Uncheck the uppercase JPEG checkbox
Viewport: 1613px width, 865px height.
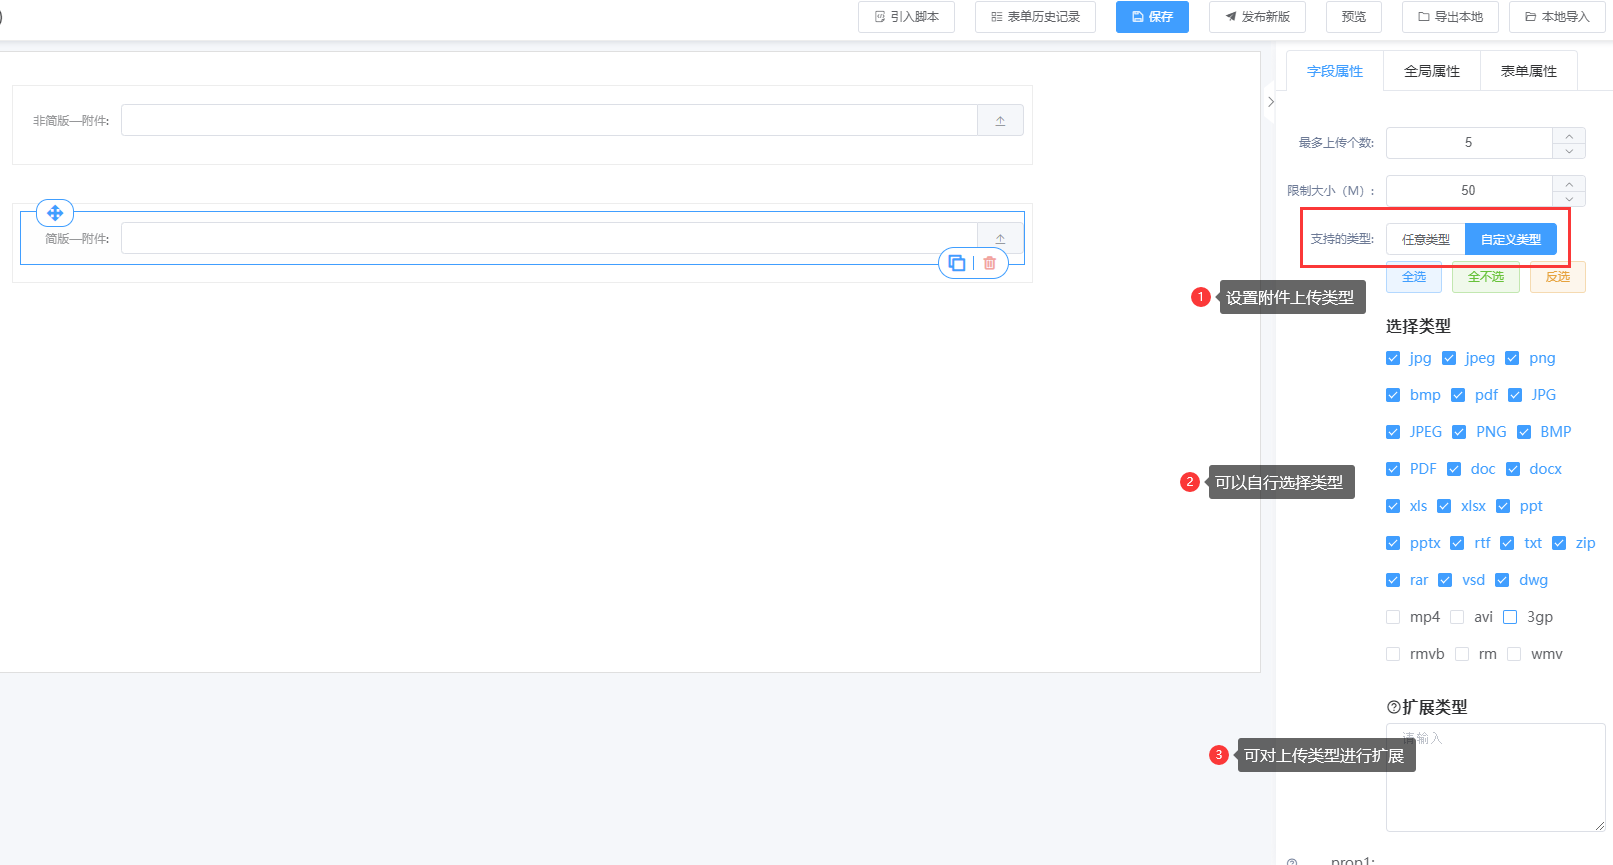point(1393,432)
